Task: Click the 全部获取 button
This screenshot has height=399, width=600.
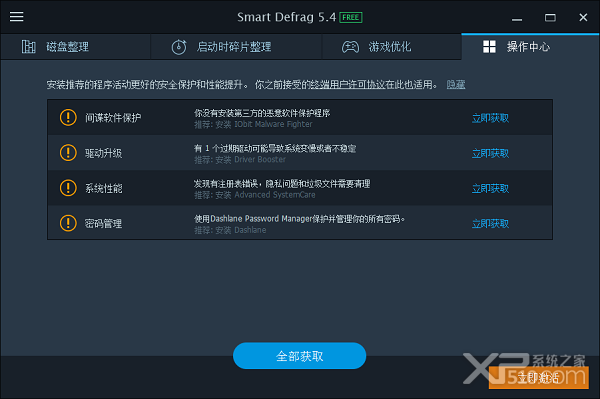Action: (x=299, y=356)
